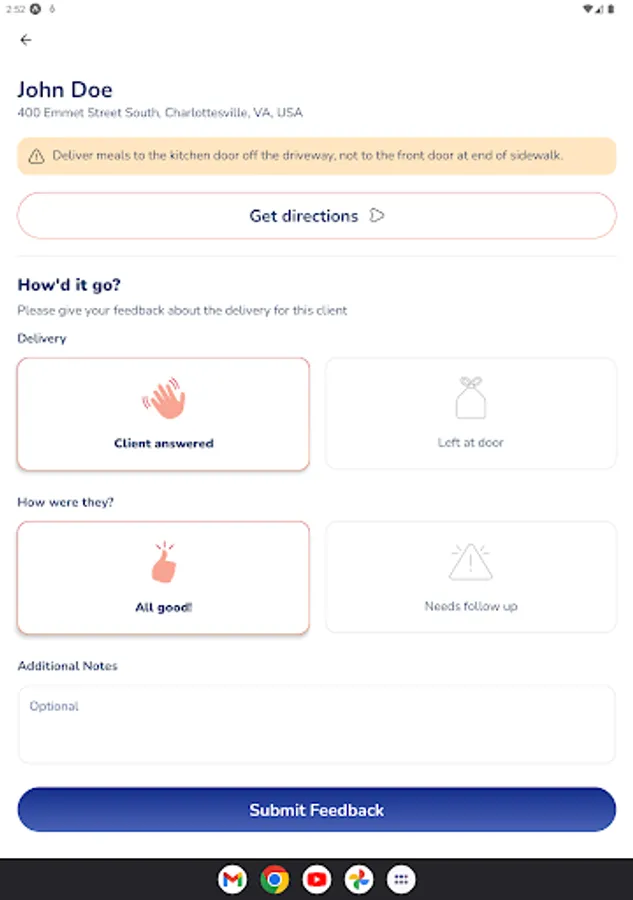Open YouTube from the taskbar
The image size is (633, 900).
click(x=317, y=880)
